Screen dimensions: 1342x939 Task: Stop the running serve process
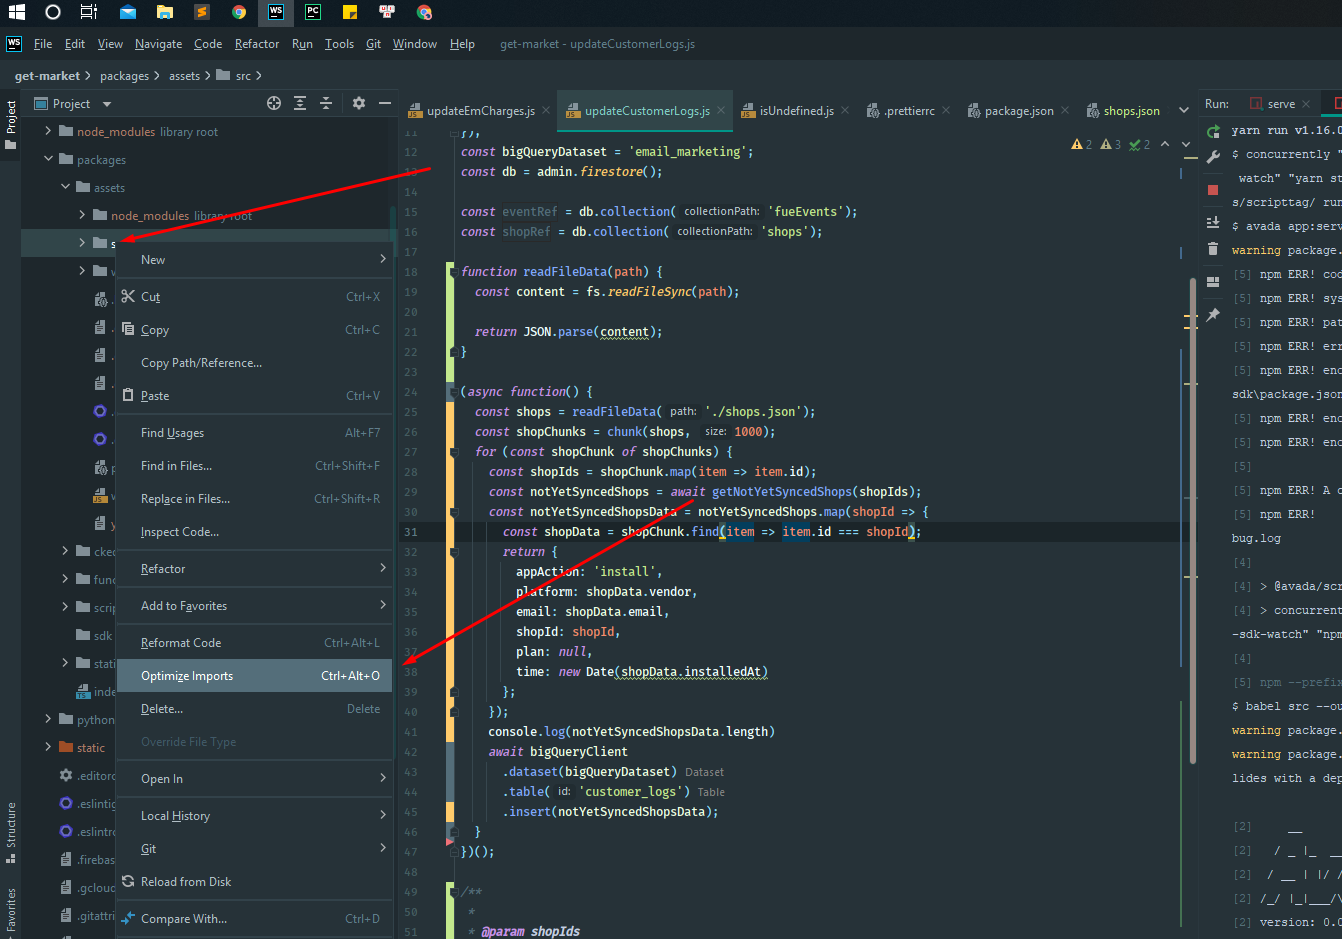click(1213, 189)
